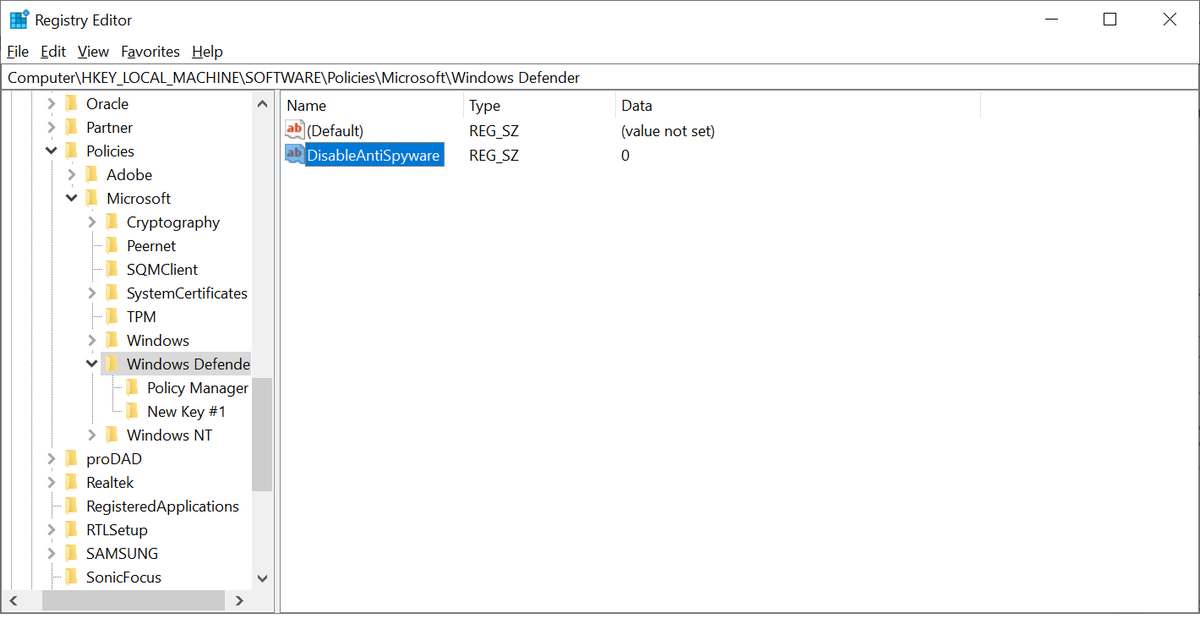Click the Microsoft folder icon
The width and height of the screenshot is (1200, 619).
pos(92,198)
